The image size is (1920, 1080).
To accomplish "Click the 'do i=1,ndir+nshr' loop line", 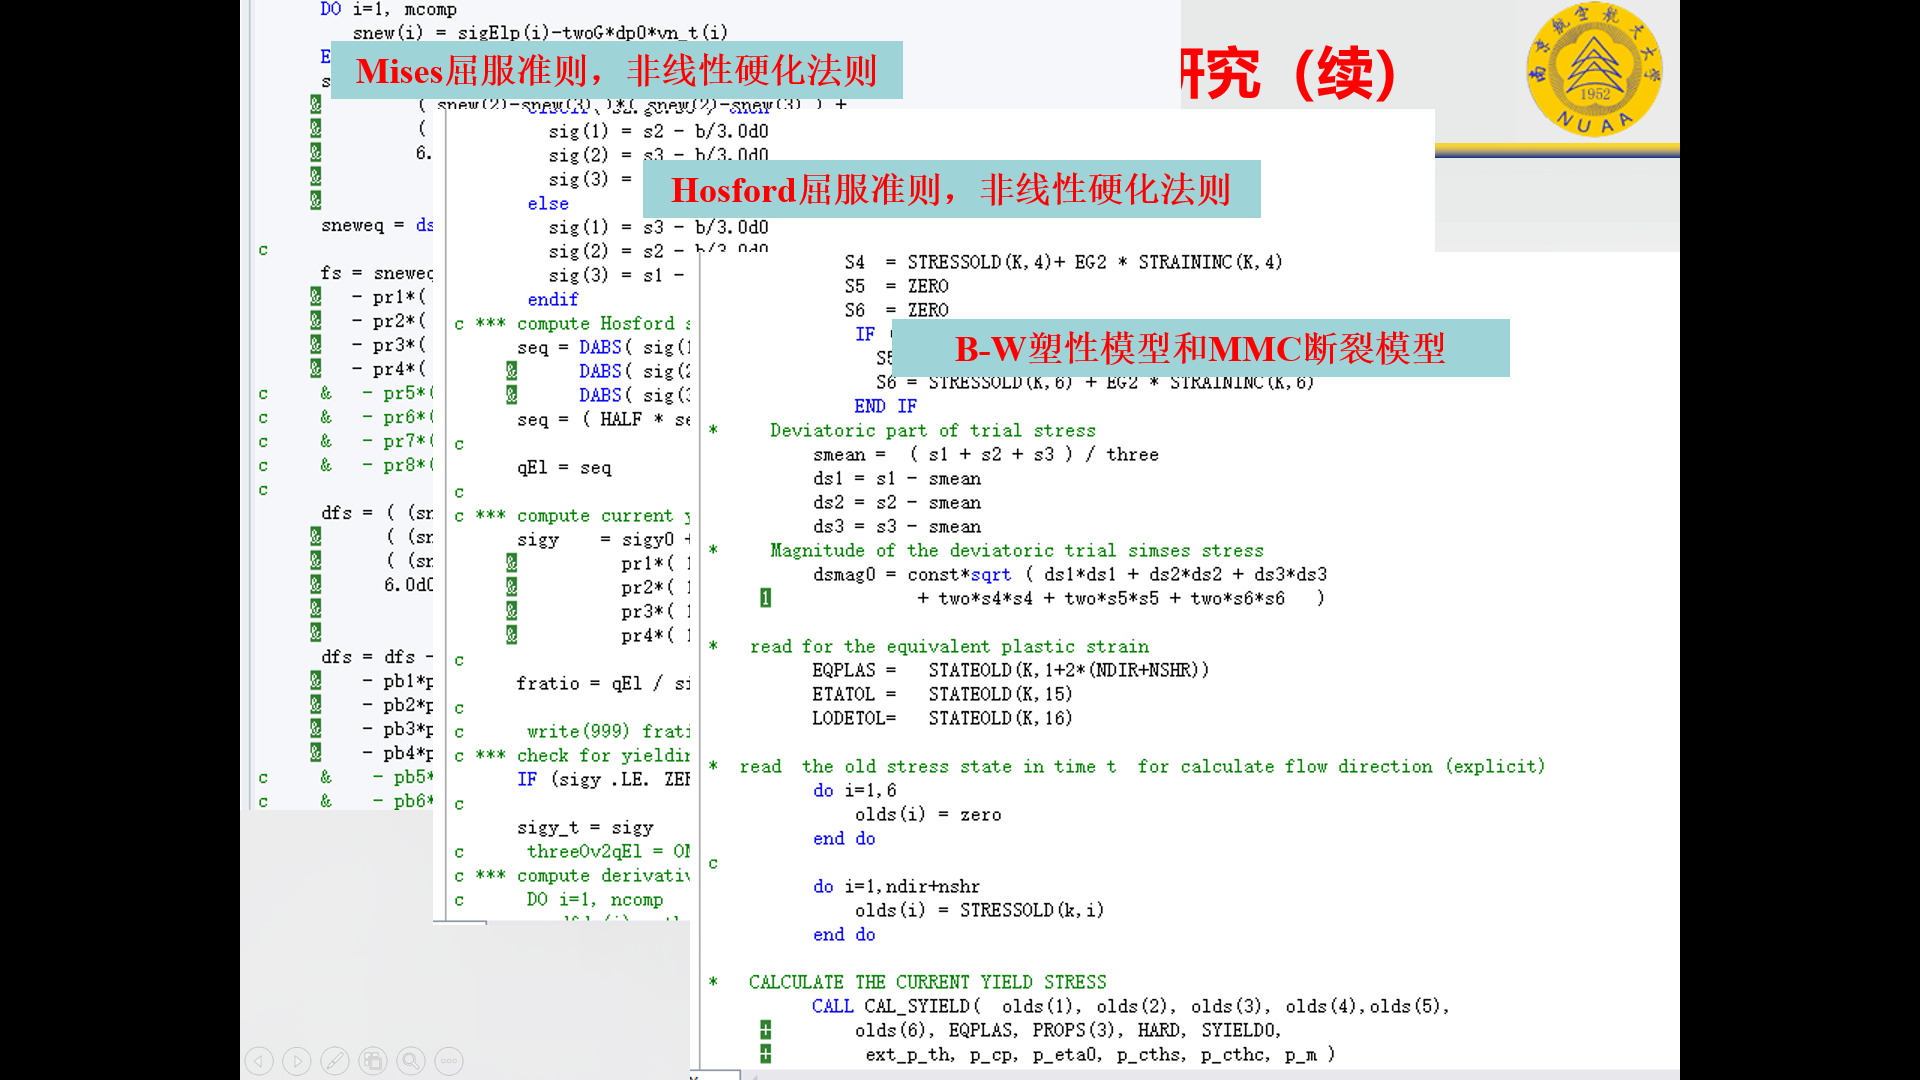I will 896,887.
